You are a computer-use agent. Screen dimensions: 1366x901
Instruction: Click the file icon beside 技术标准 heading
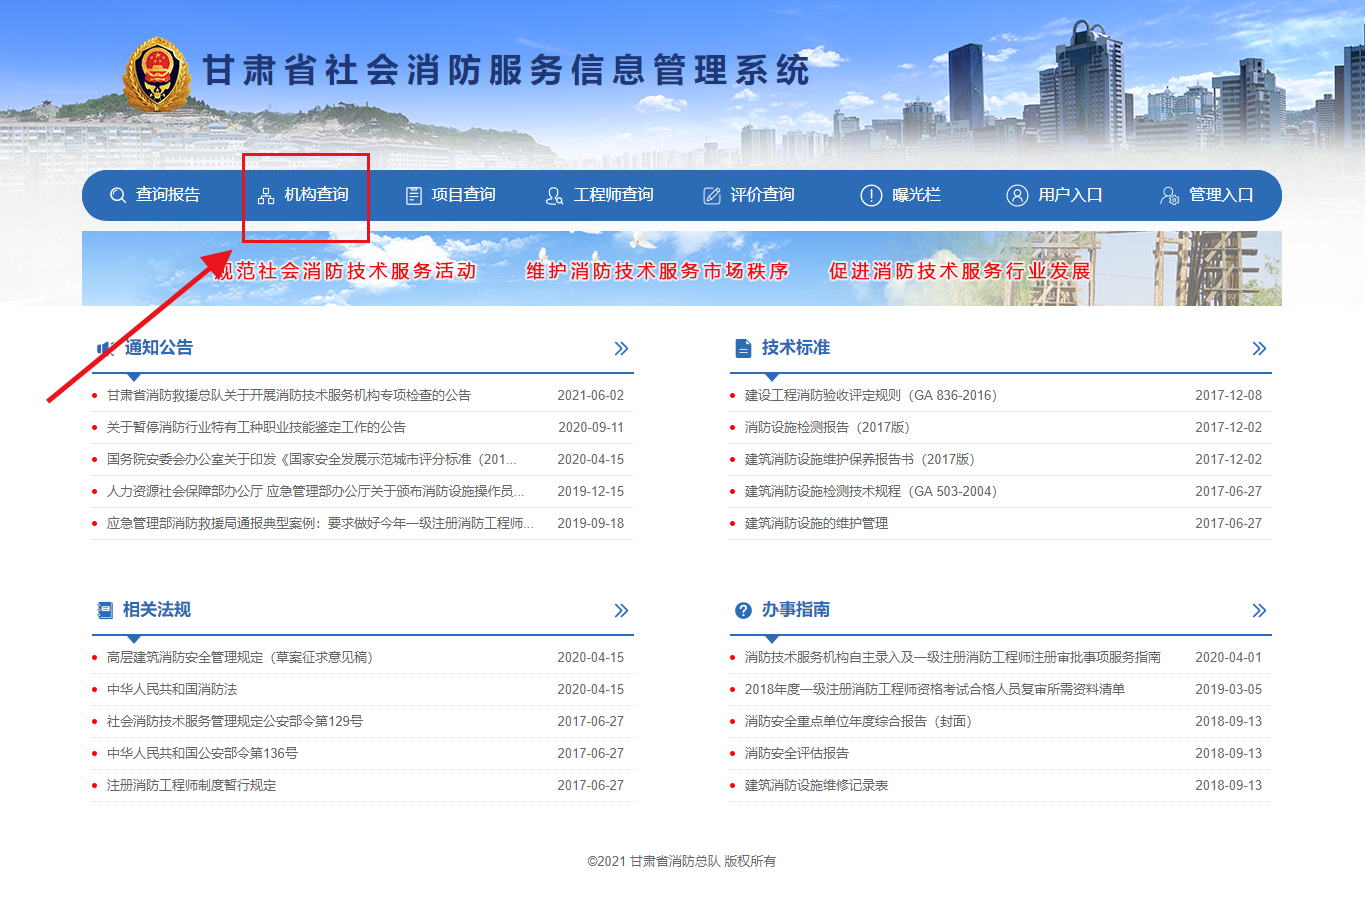coord(743,348)
